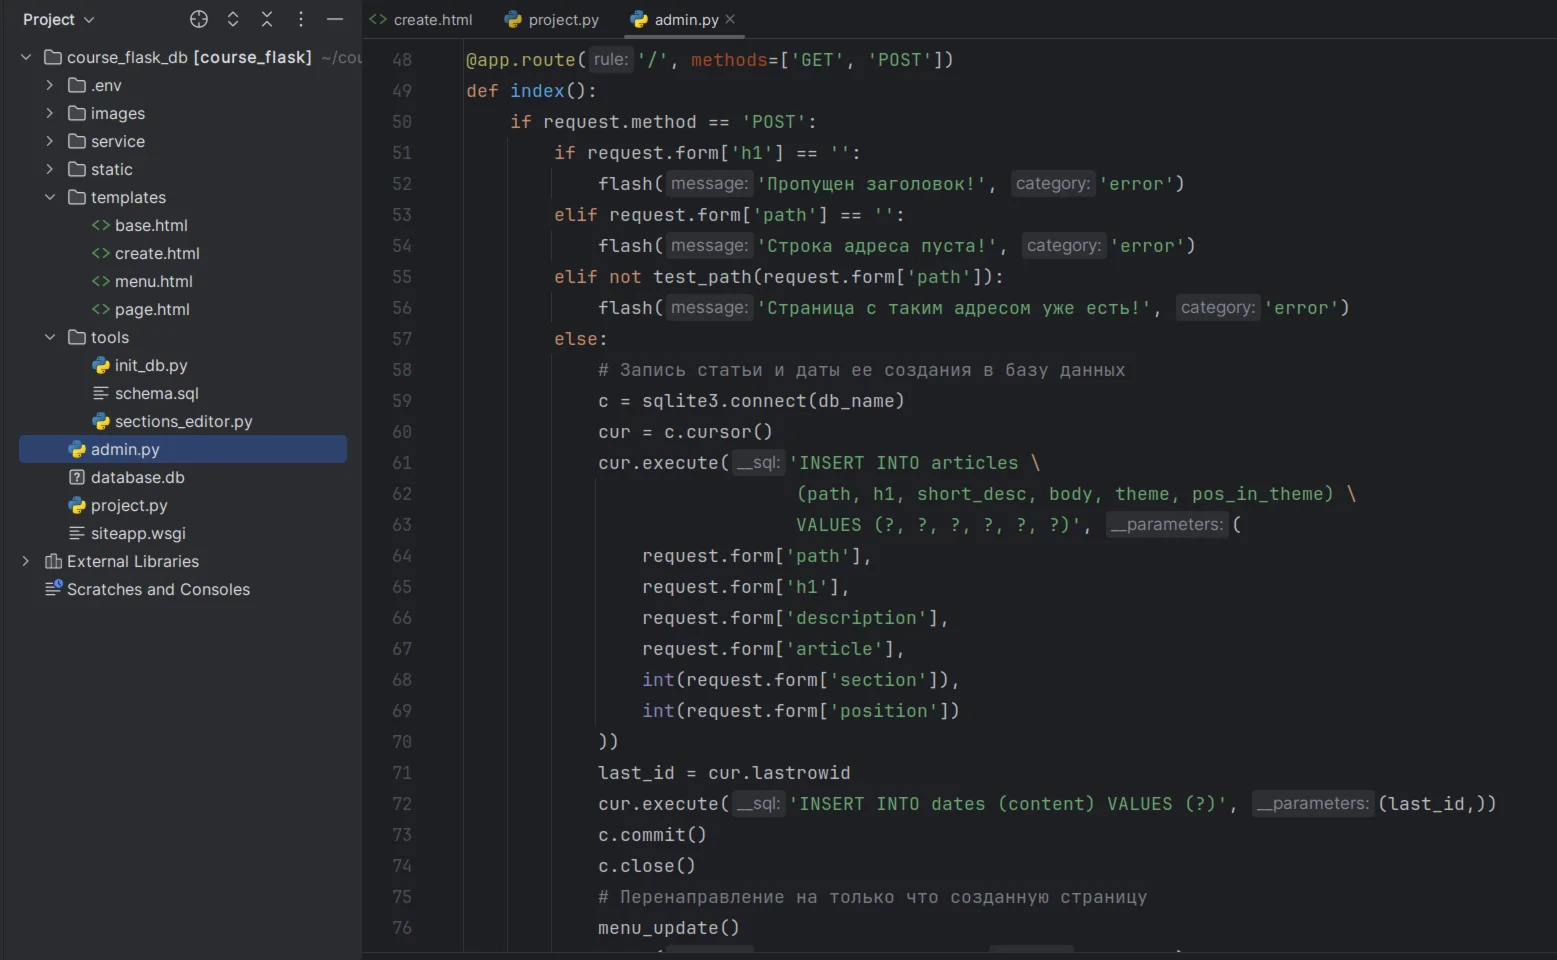Image resolution: width=1557 pixels, height=960 pixels.
Task: Select database.db file in the tree
Action: pyautogui.click(x=137, y=477)
